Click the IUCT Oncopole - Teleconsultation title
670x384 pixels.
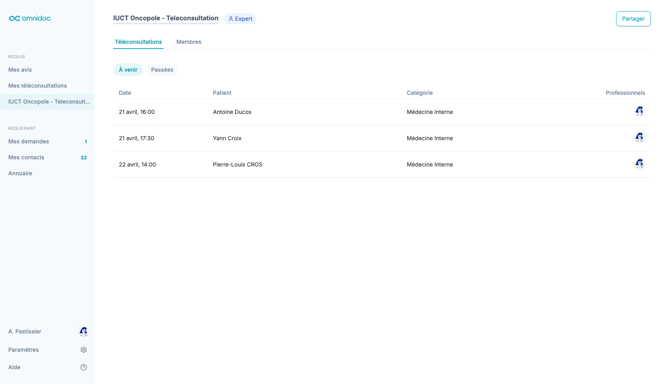(x=165, y=18)
